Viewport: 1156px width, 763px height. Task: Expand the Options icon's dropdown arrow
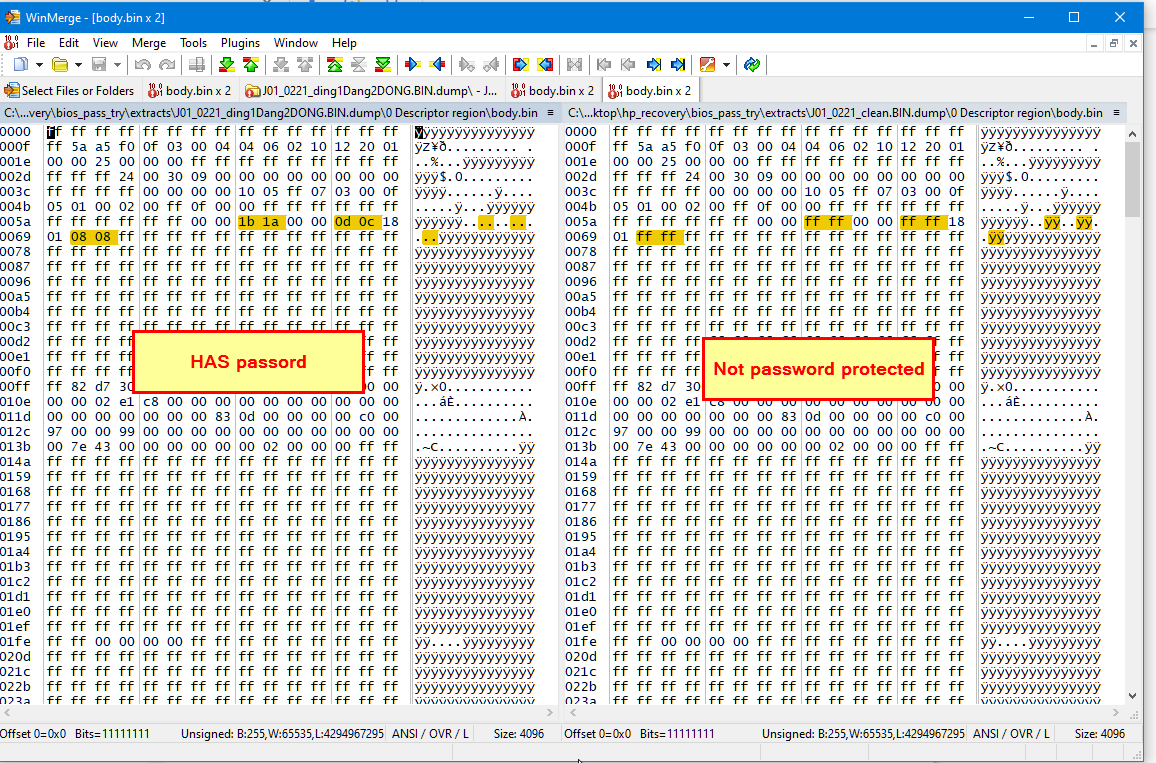tap(726, 65)
